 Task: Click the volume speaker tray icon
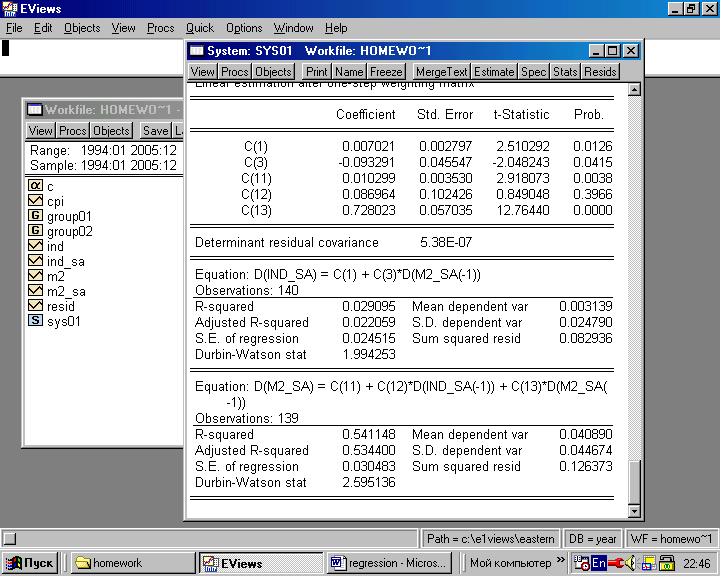(x=630, y=562)
